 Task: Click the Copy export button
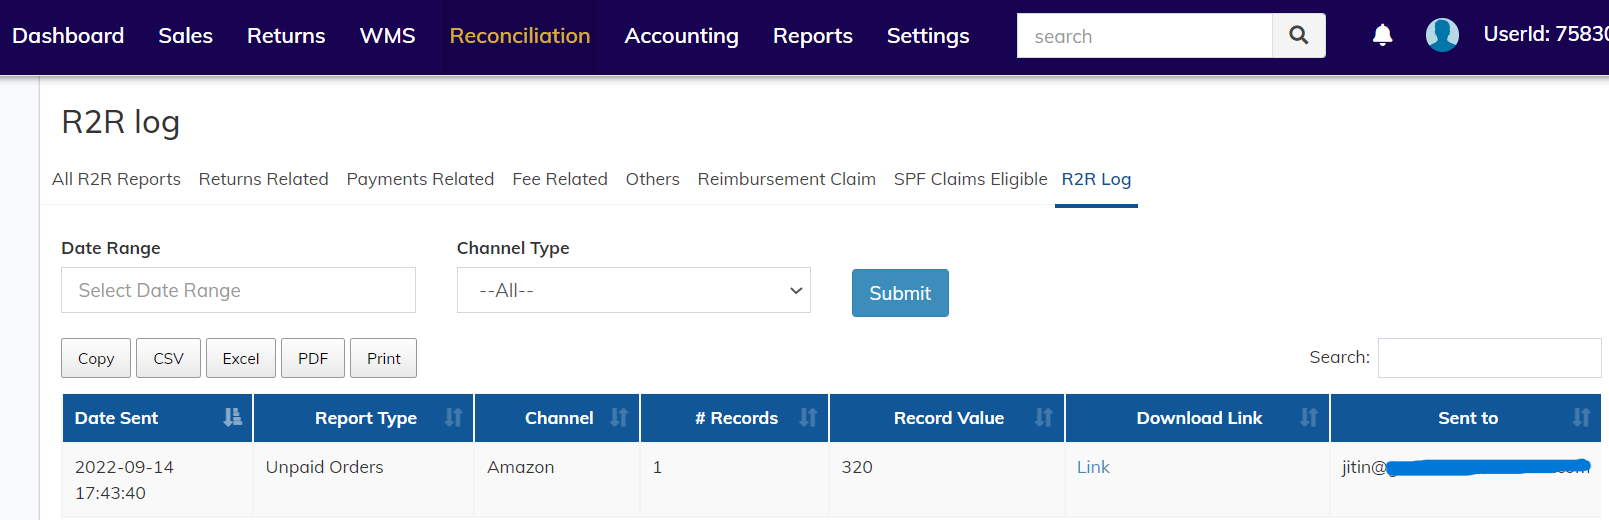[96, 358]
